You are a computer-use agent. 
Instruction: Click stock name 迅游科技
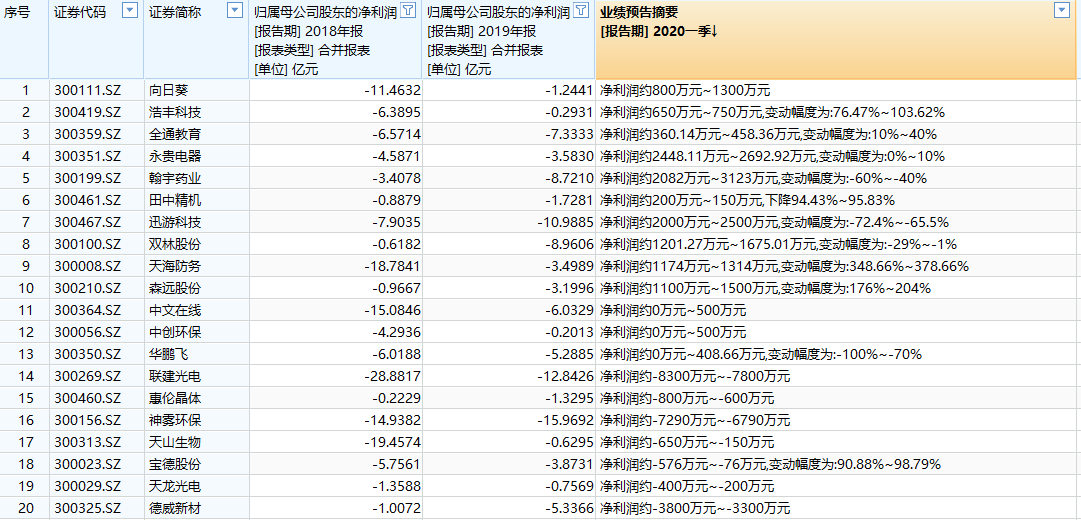click(x=175, y=222)
